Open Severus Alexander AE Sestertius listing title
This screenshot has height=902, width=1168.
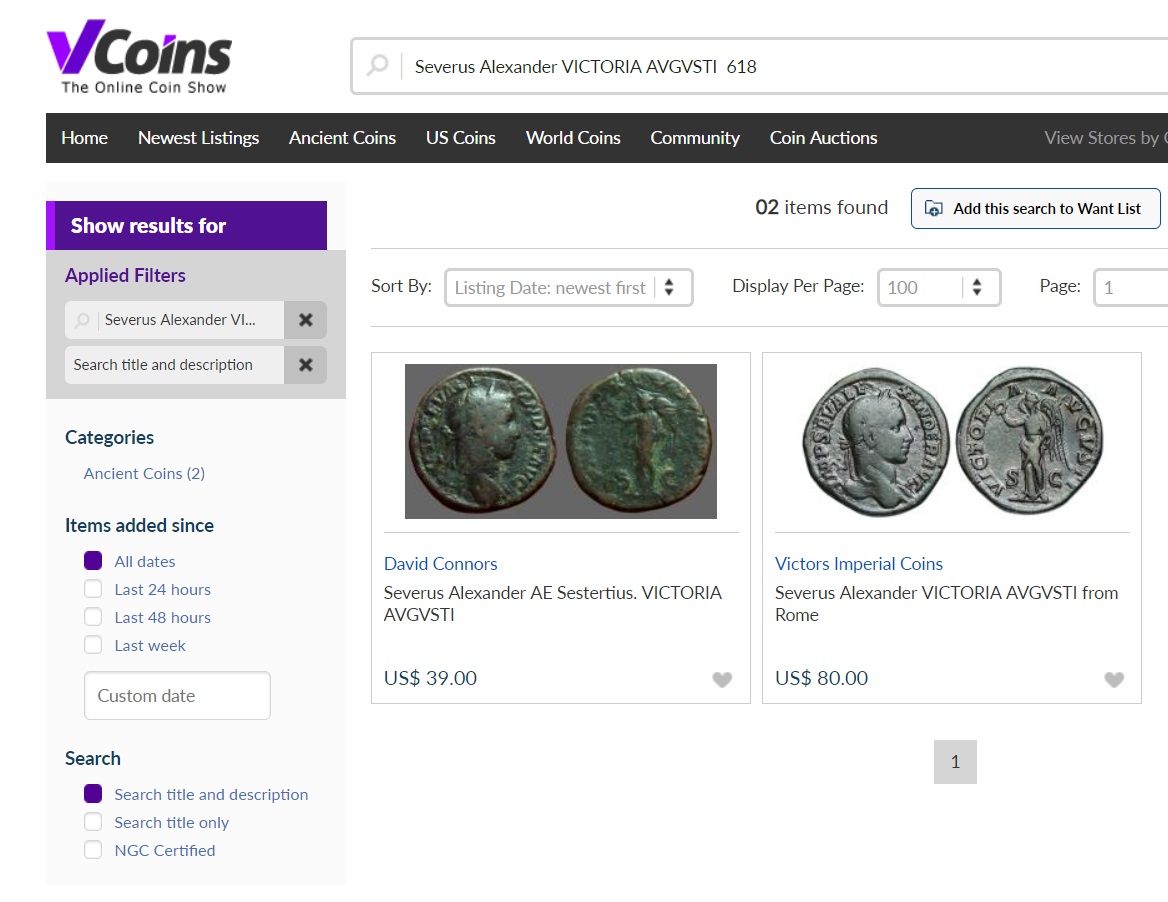(553, 603)
